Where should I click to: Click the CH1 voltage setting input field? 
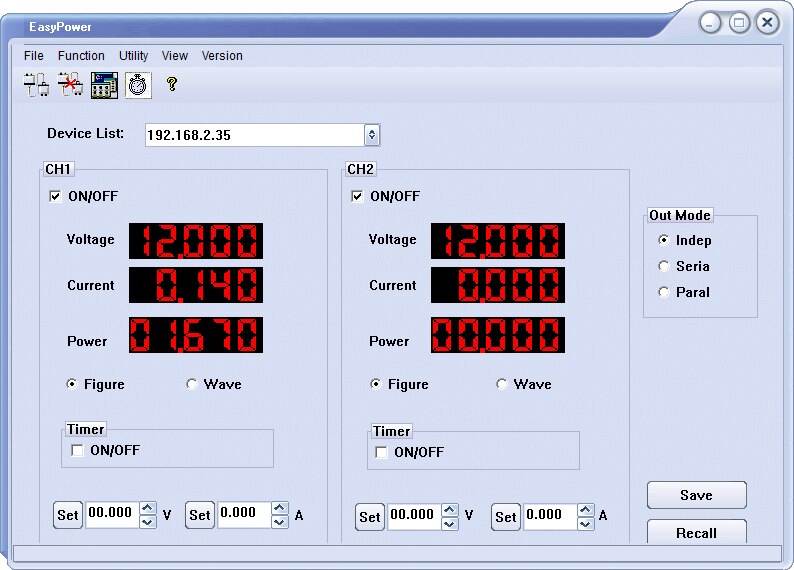coord(112,515)
